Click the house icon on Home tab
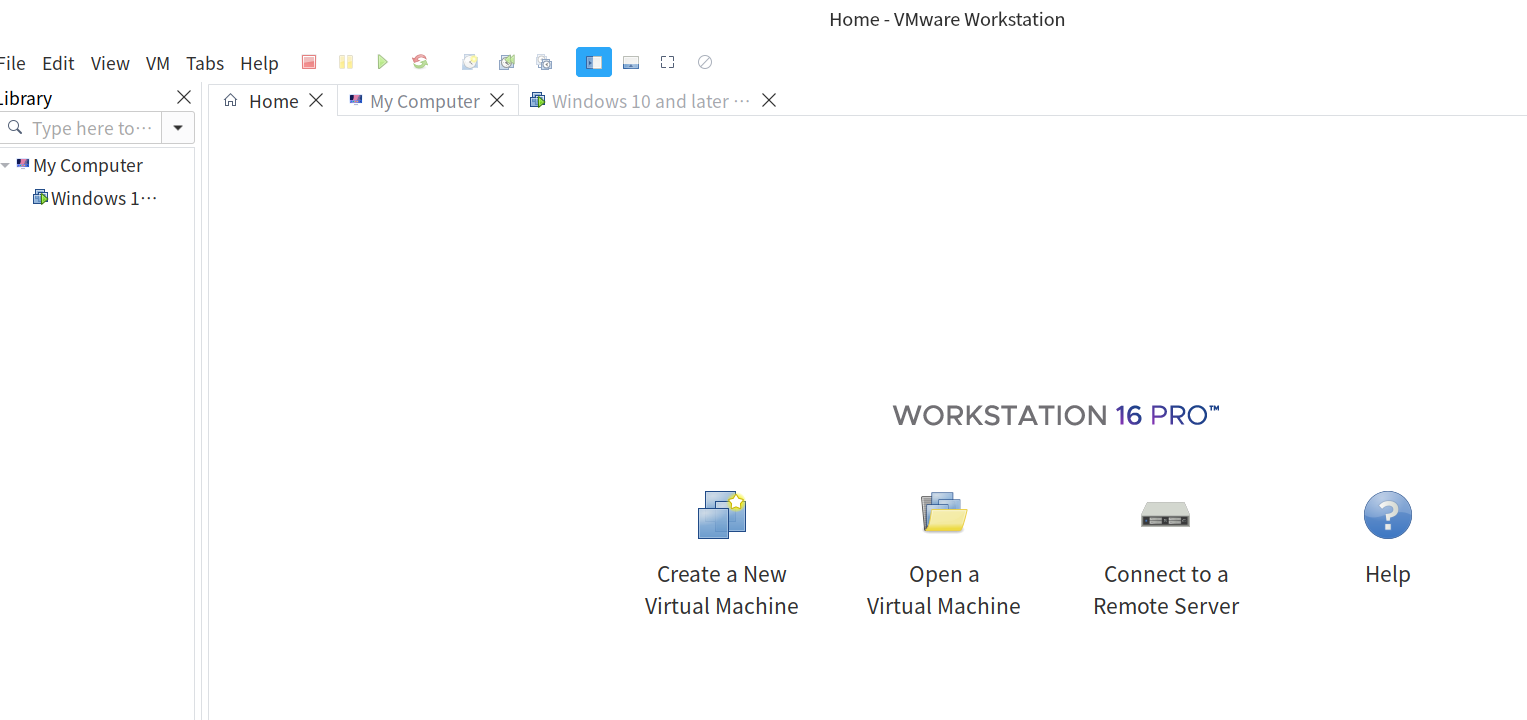 pos(231,101)
